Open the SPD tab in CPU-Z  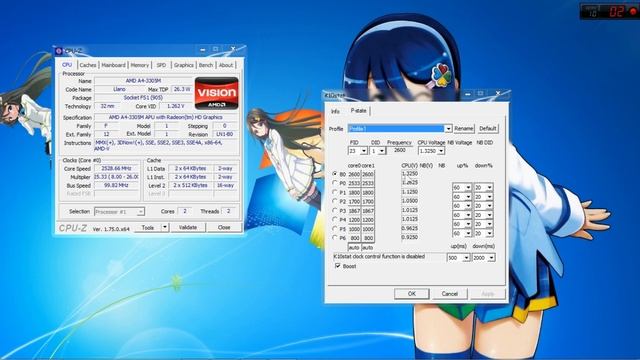[161, 65]
